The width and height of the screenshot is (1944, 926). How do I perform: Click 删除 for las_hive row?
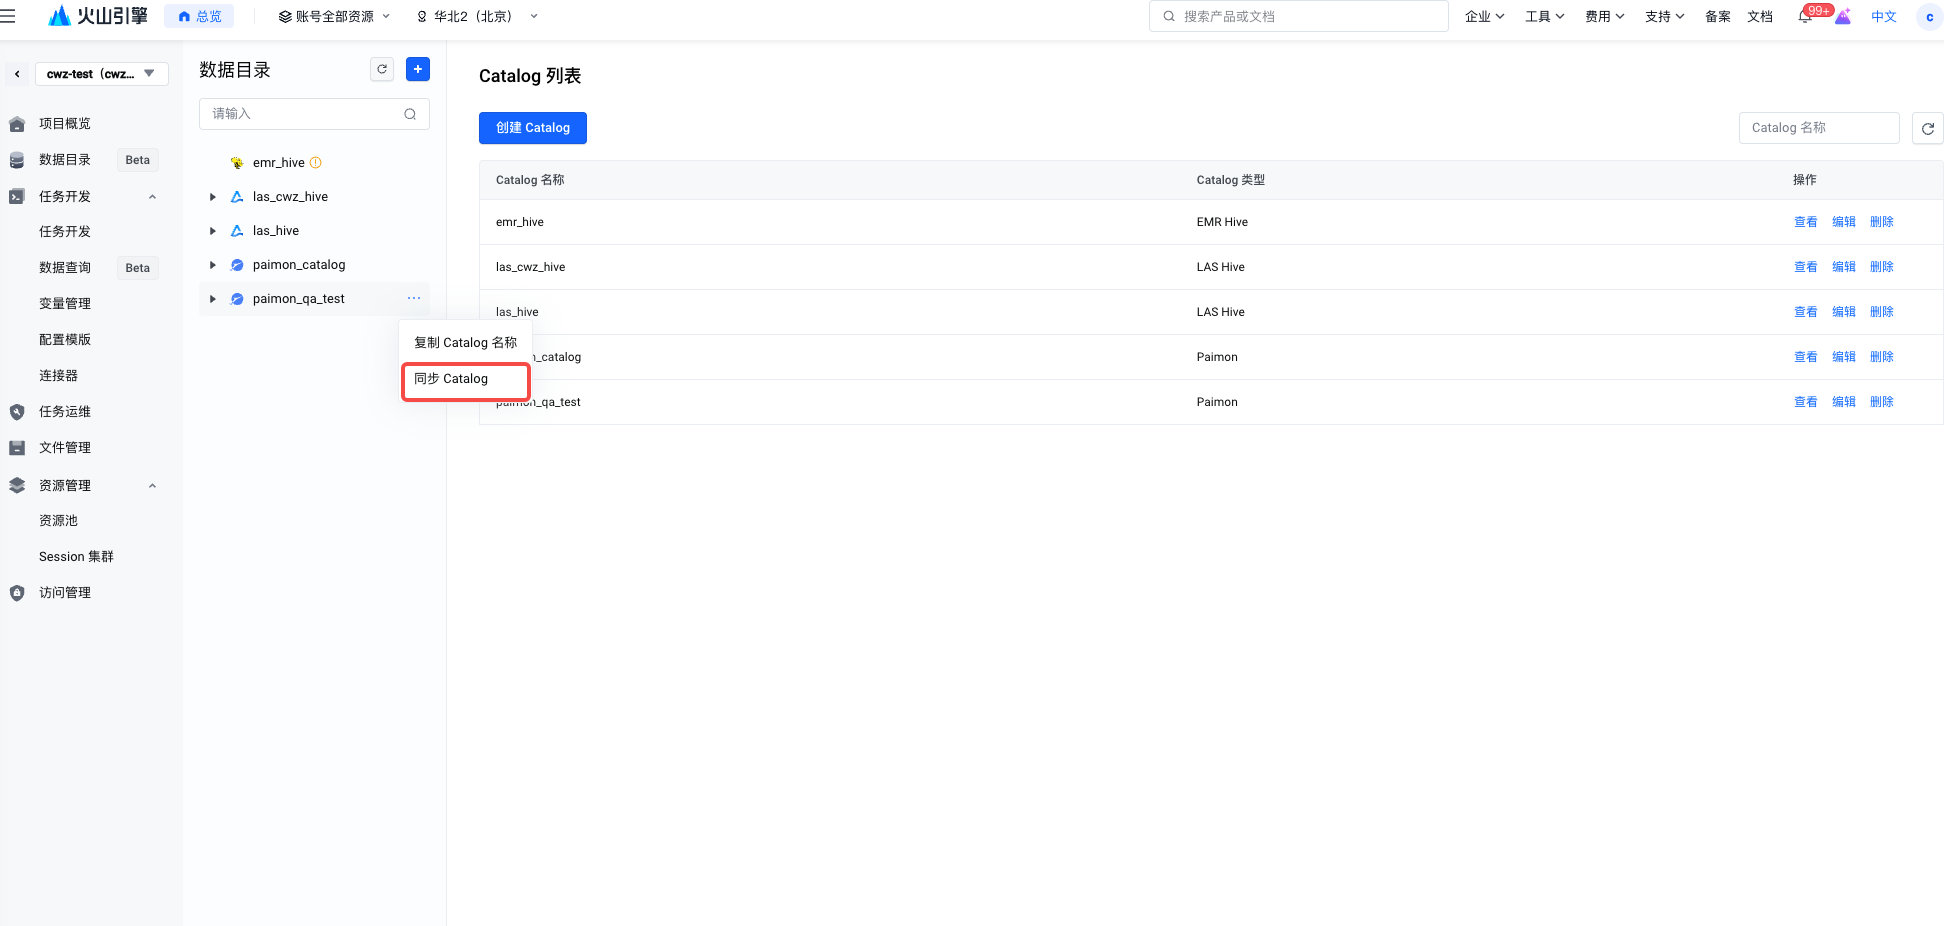[1881, 312]
